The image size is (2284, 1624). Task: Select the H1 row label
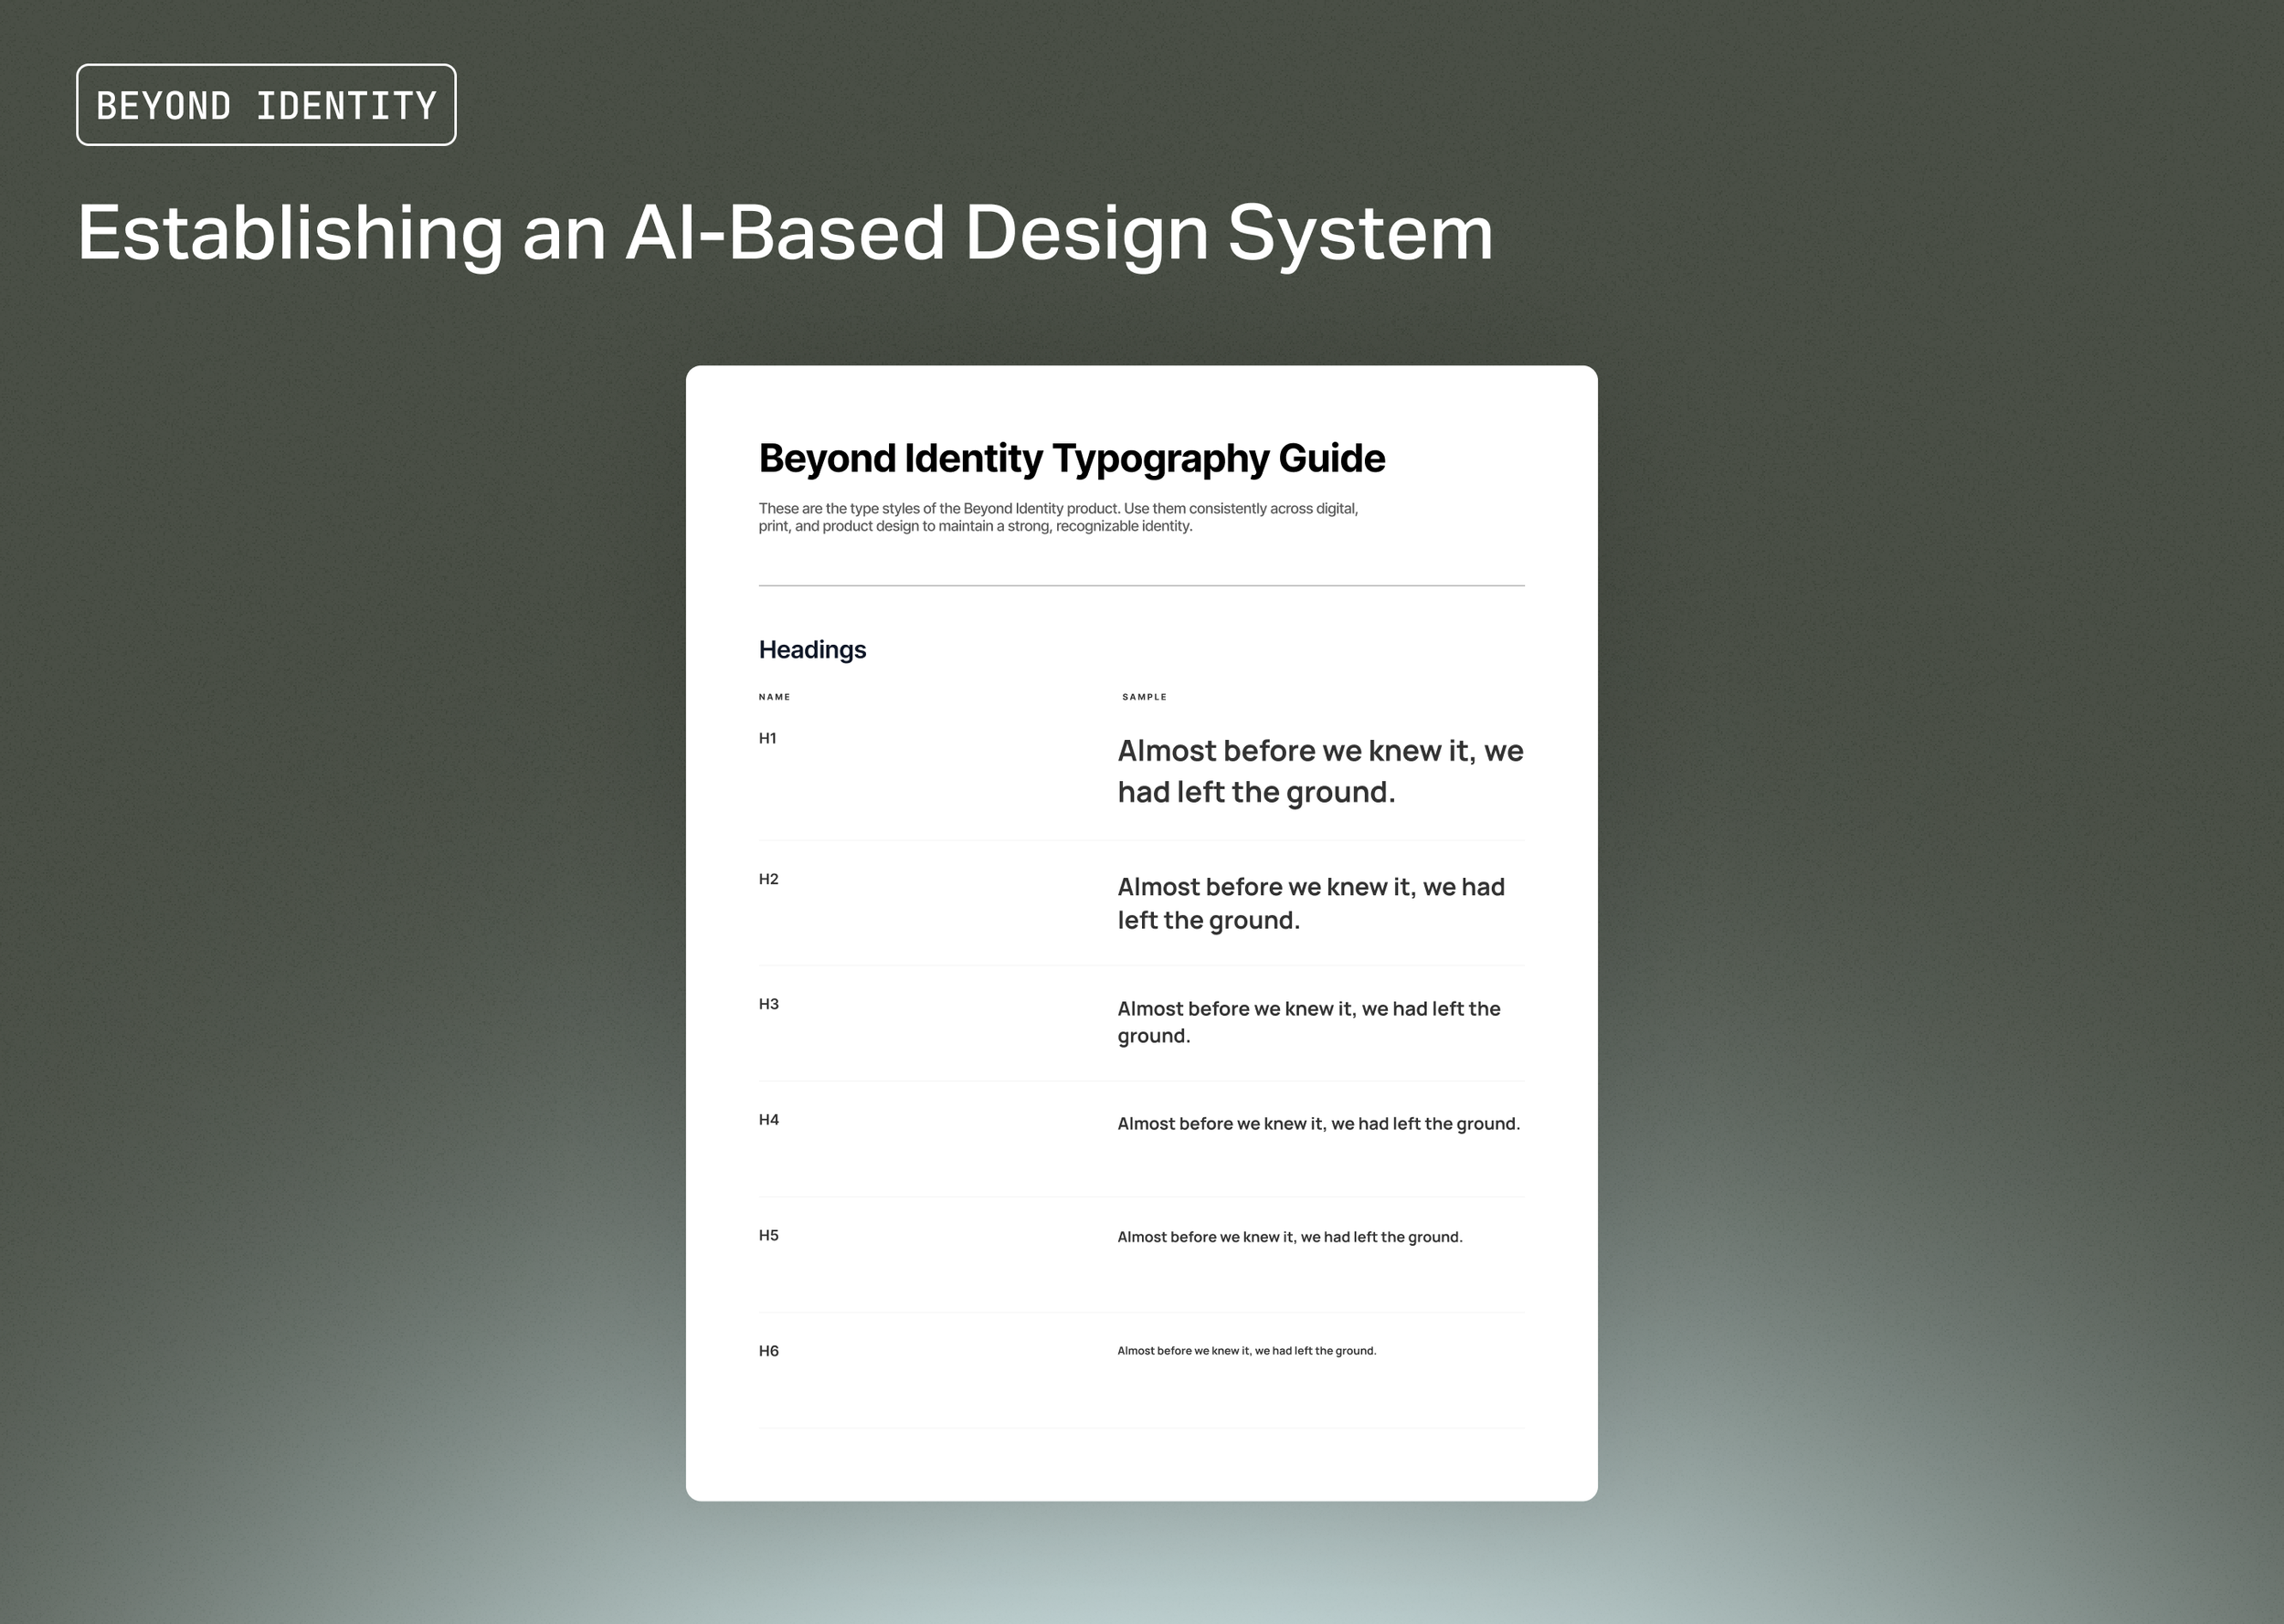pos(767,738)
